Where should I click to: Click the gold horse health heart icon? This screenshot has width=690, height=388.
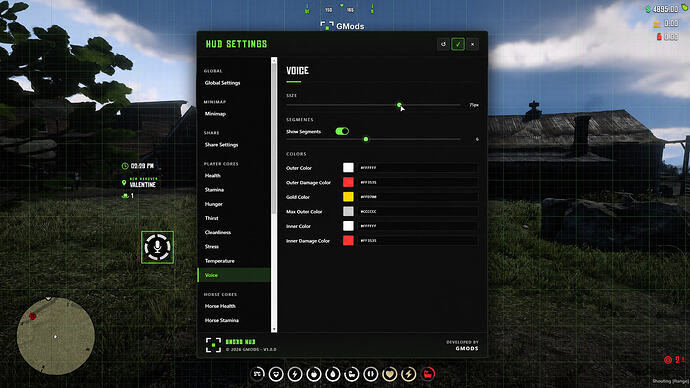(389, 374)
